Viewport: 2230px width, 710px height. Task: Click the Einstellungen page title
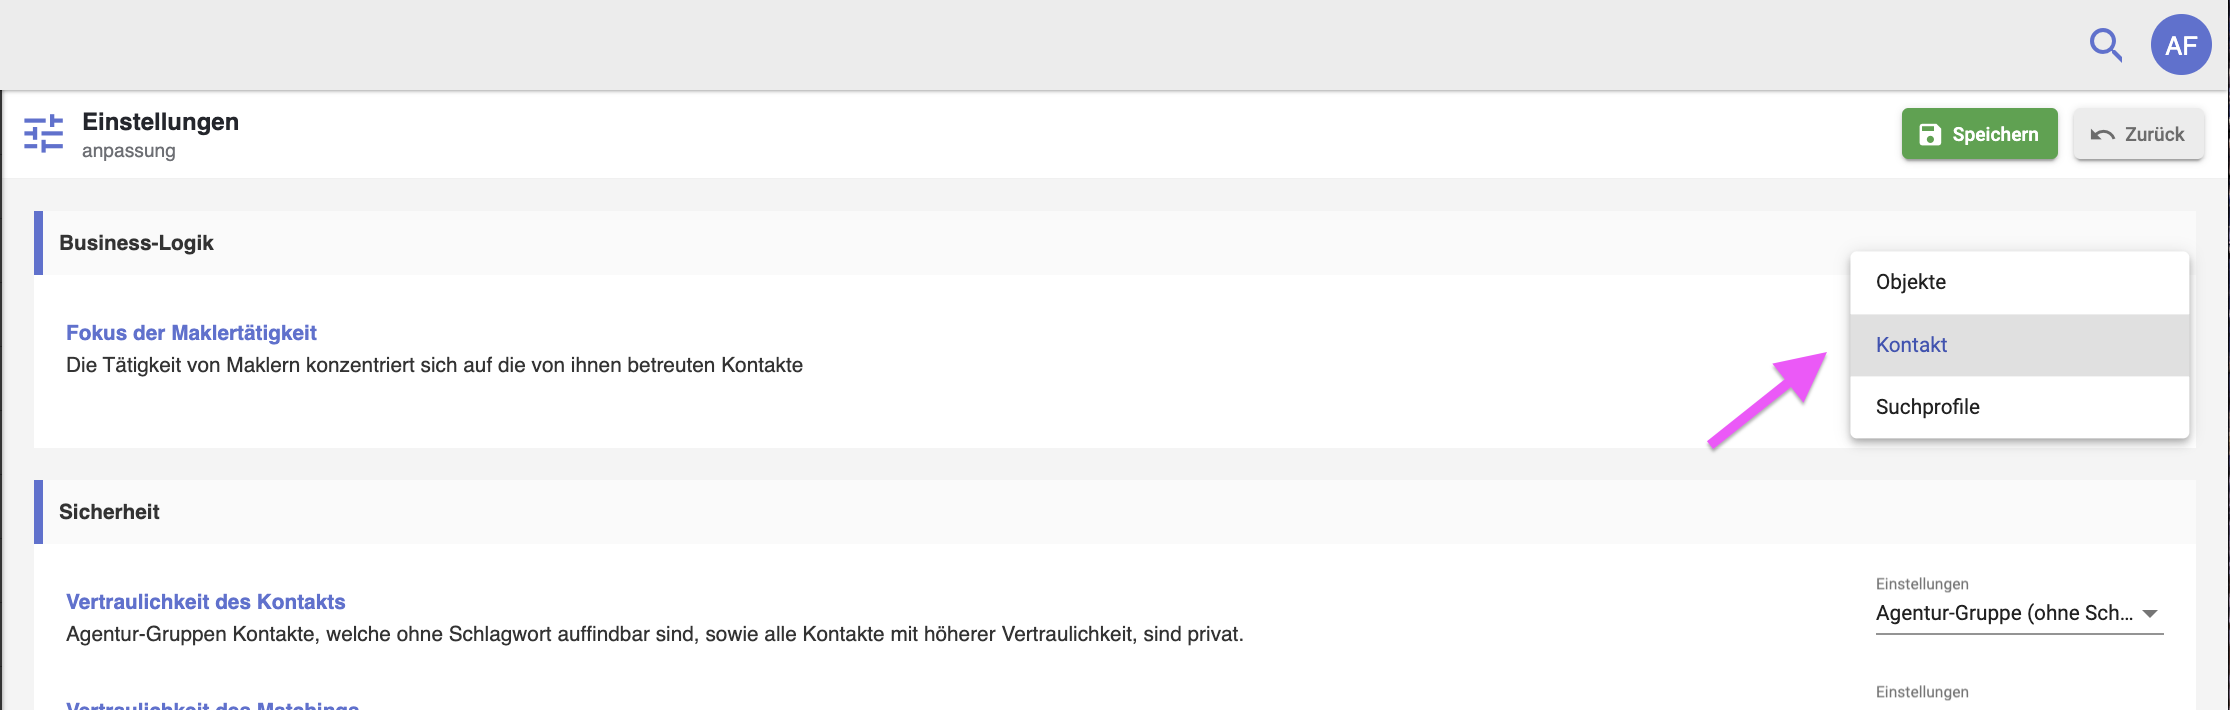click(160, 122)
